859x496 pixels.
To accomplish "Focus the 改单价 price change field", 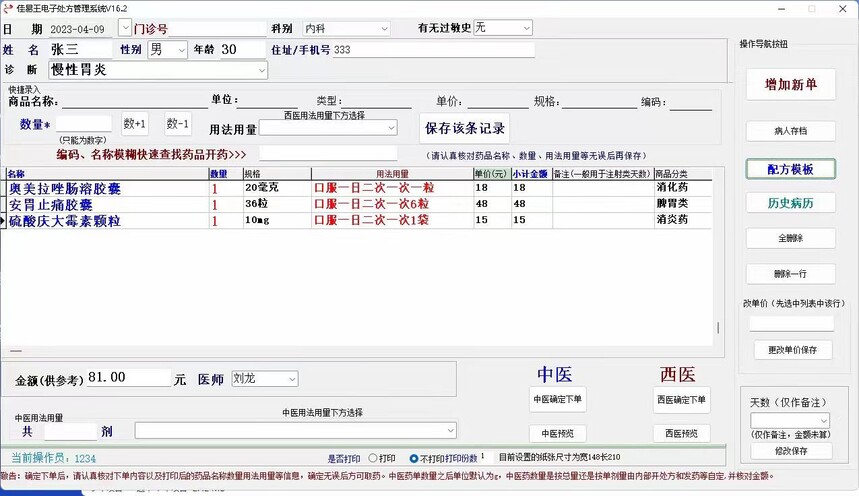I will point(792,323).
